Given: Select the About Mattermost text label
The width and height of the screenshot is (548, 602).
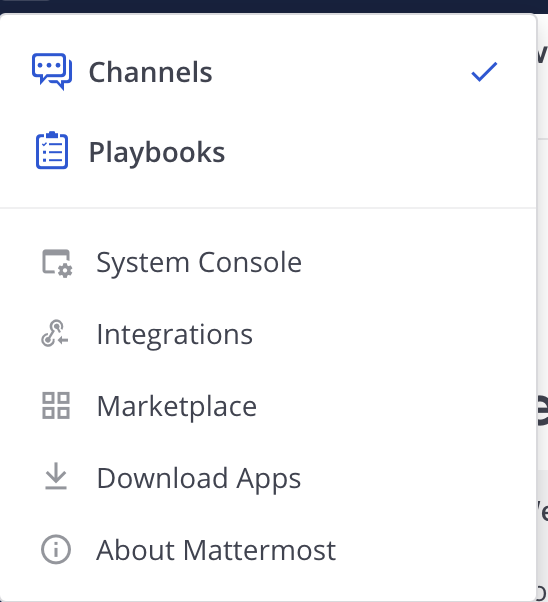Looking at the screenshot, I should [216, 550].
